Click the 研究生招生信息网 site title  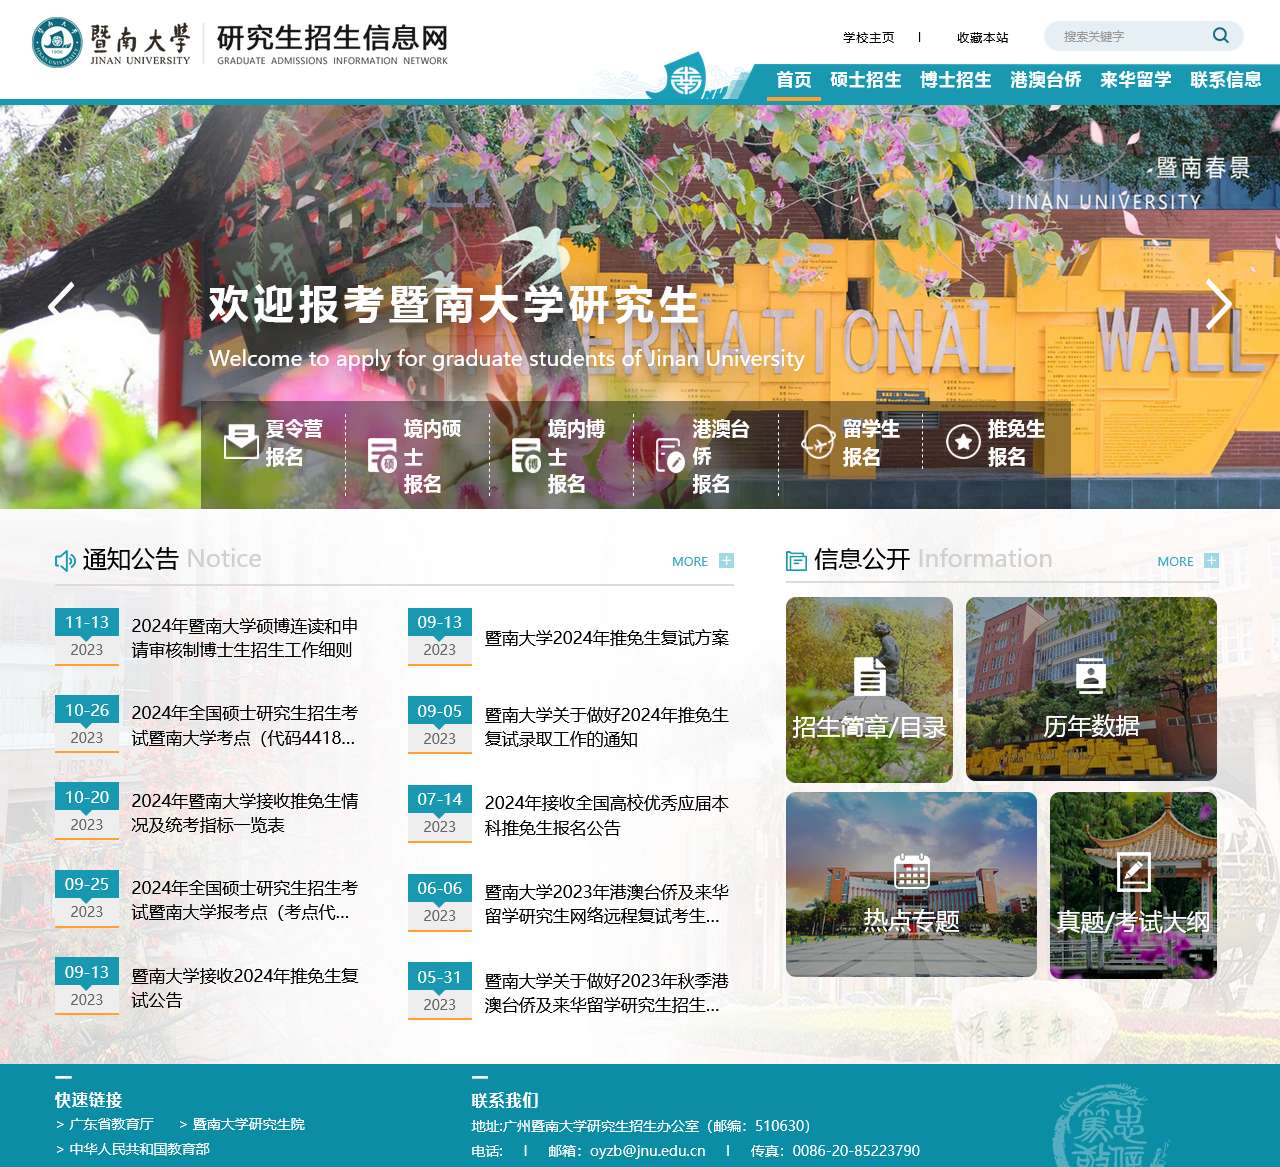(x=332, y=38)
